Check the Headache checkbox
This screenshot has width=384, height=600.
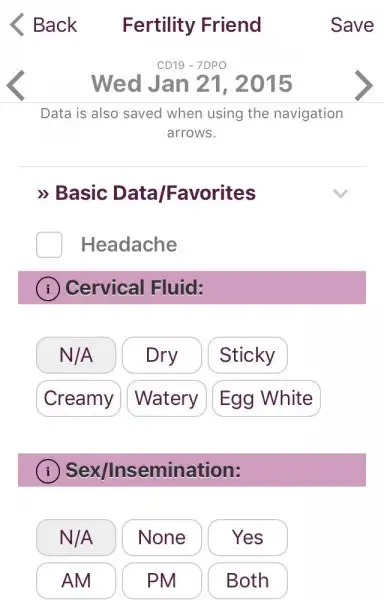click(49, 245)
